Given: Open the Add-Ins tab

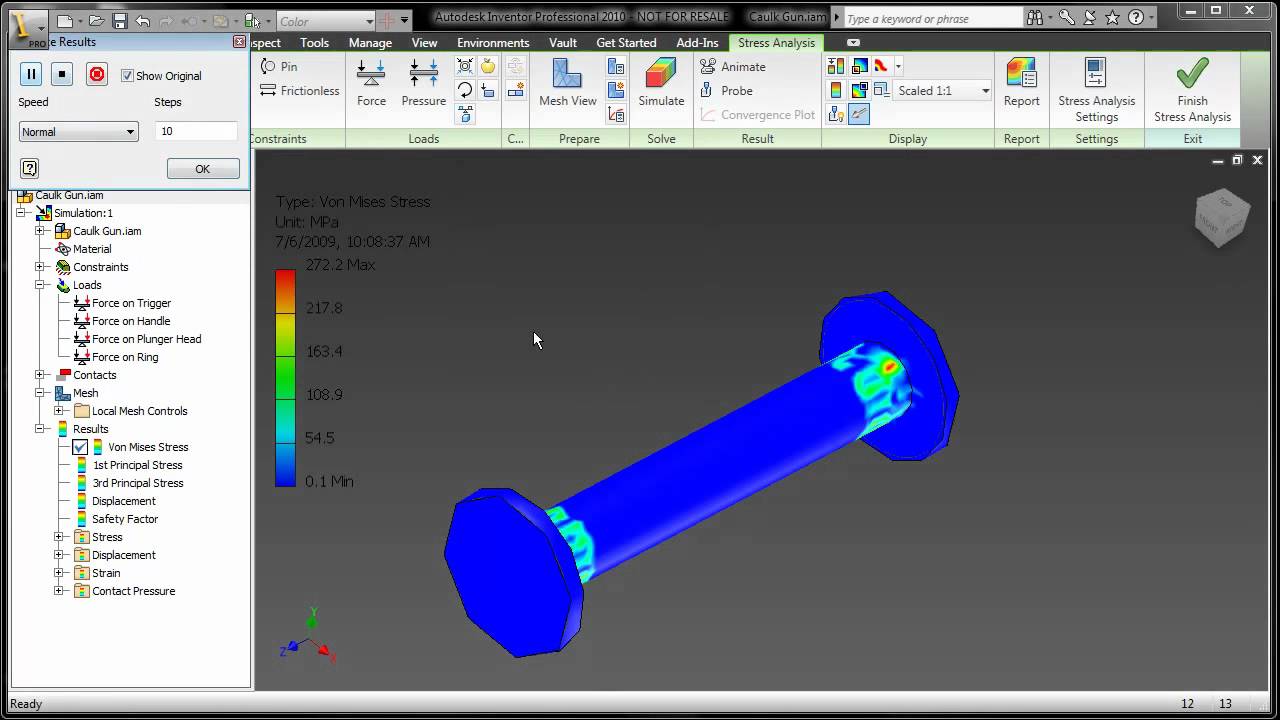Looking at the screenshot, I should pos(697,43).
